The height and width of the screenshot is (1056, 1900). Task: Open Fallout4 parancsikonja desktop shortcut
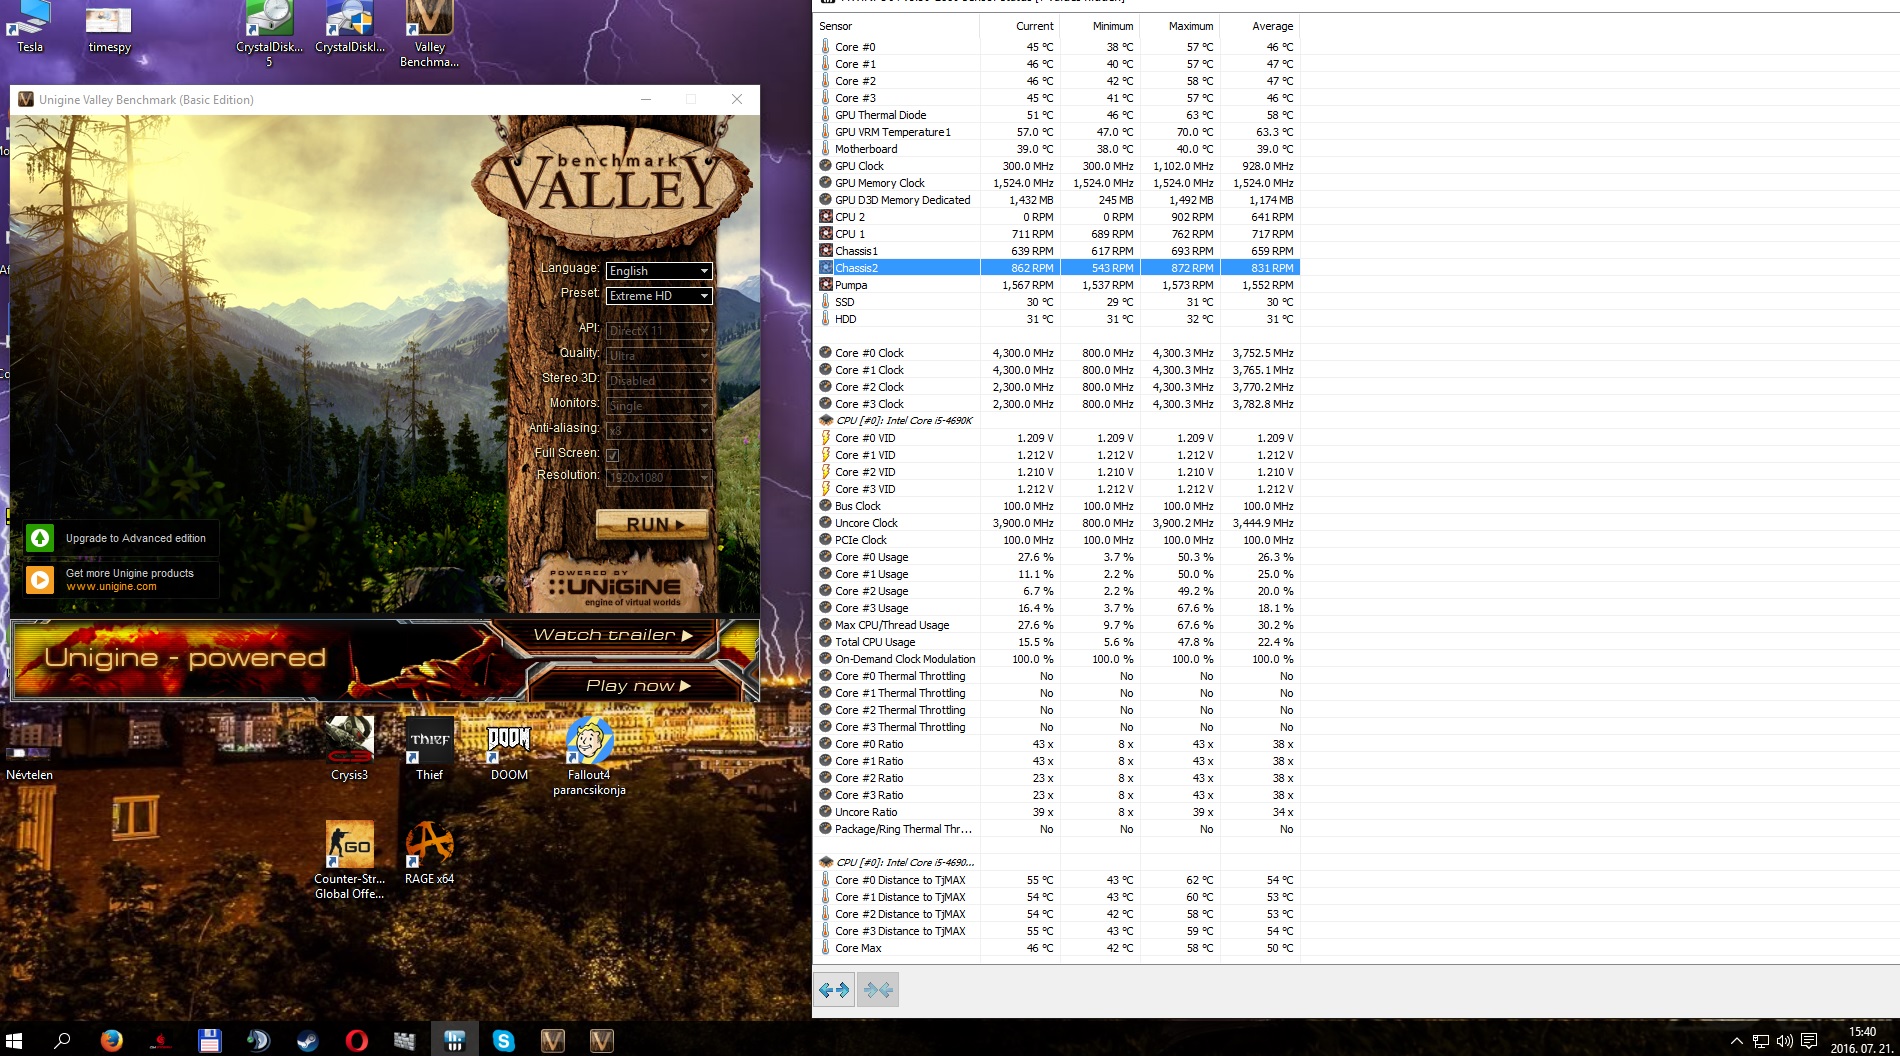[x=589, y=756]
